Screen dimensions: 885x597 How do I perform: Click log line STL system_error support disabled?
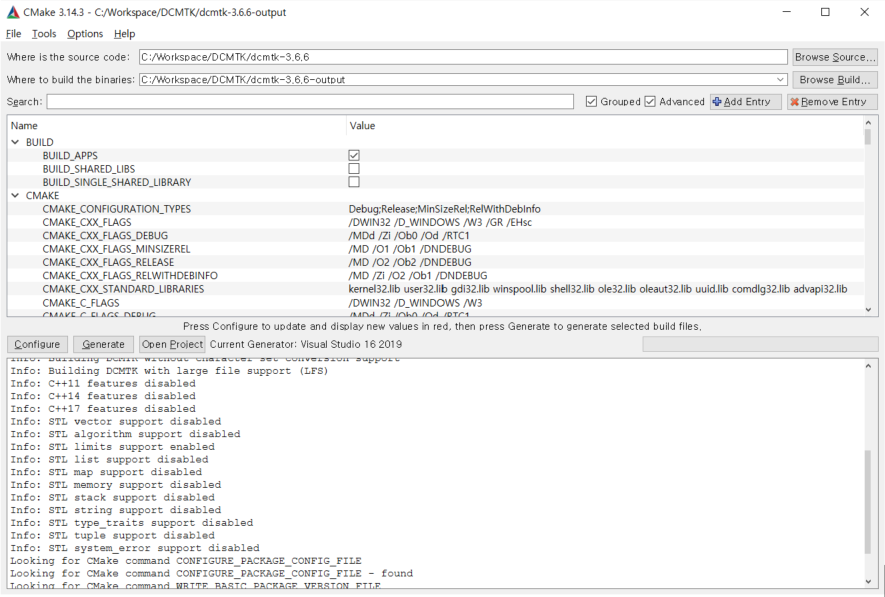tap(135, 548)
